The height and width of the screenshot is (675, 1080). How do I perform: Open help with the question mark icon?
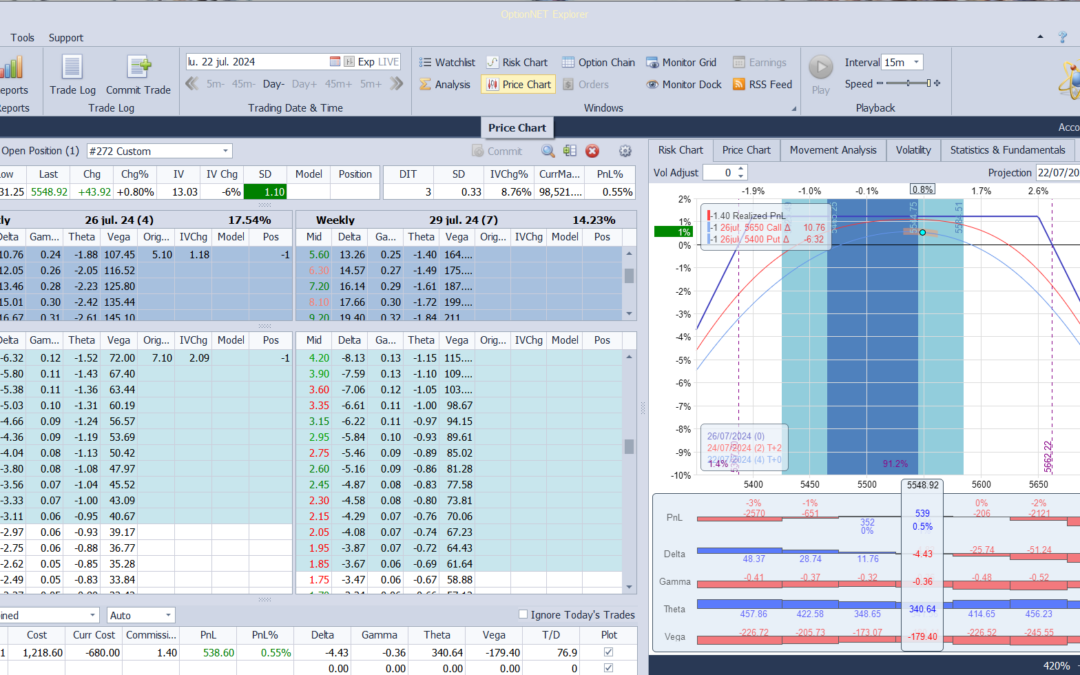pyautogui.click(x=1063, y=37)
